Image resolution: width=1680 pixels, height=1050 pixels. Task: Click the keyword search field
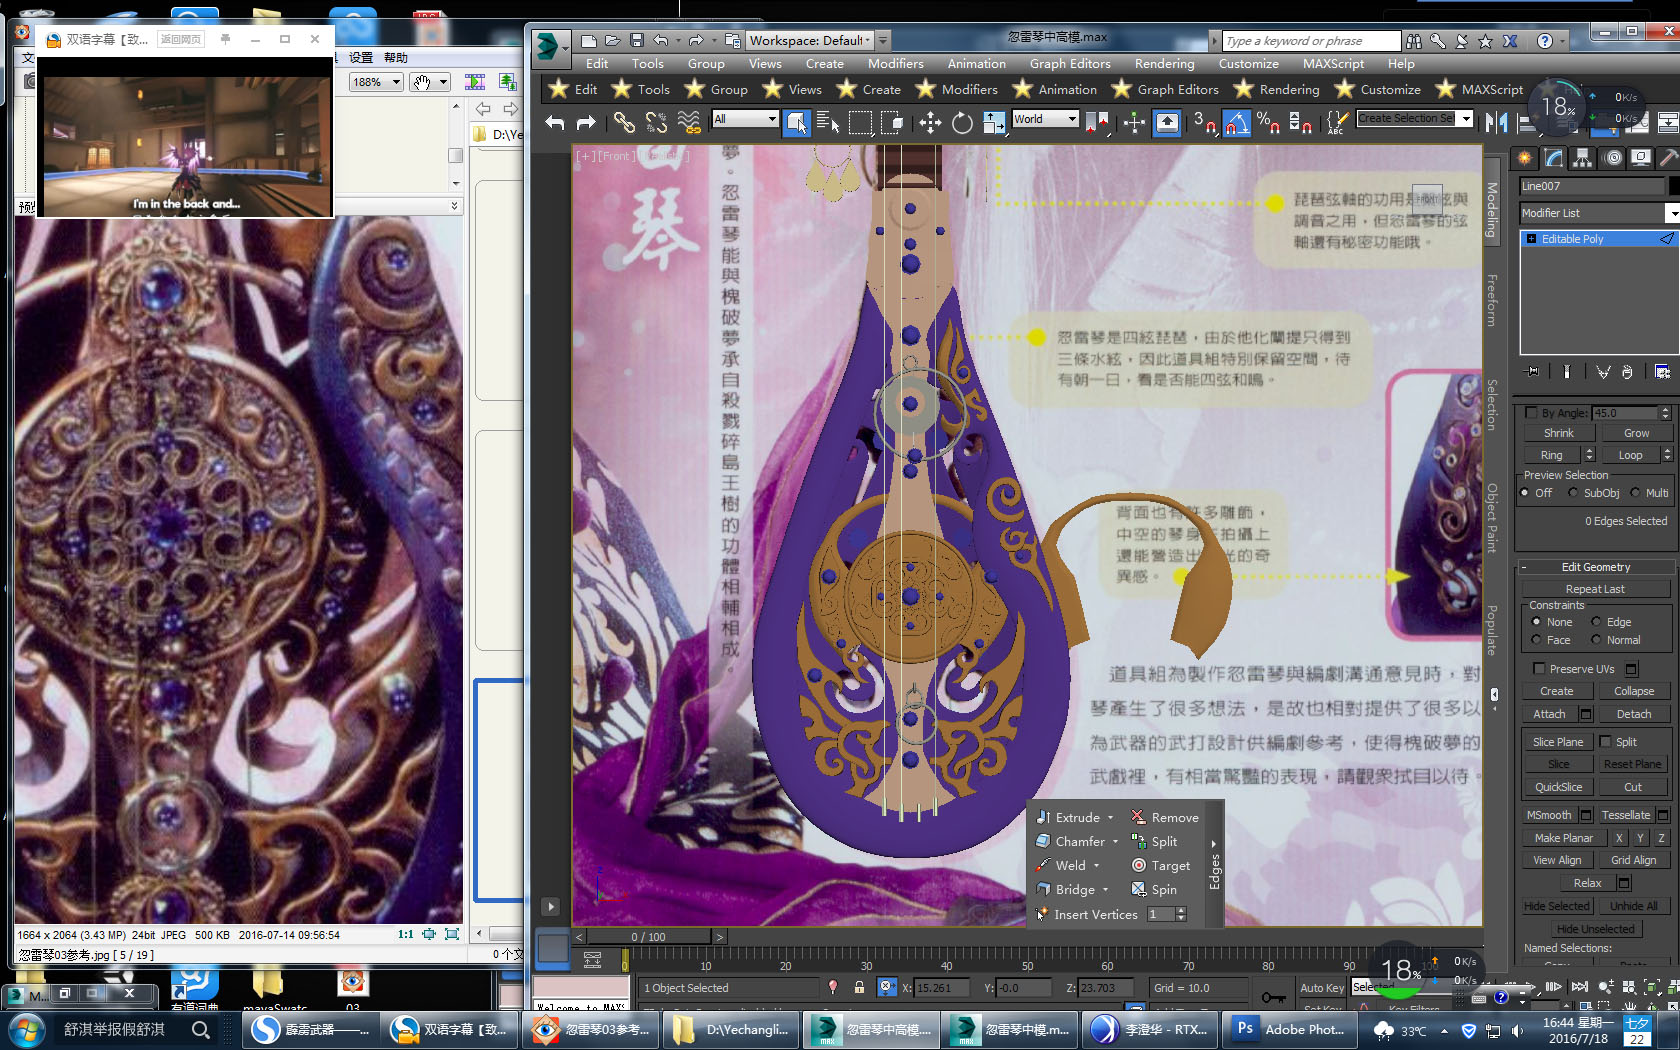[x=1311, y=41]
